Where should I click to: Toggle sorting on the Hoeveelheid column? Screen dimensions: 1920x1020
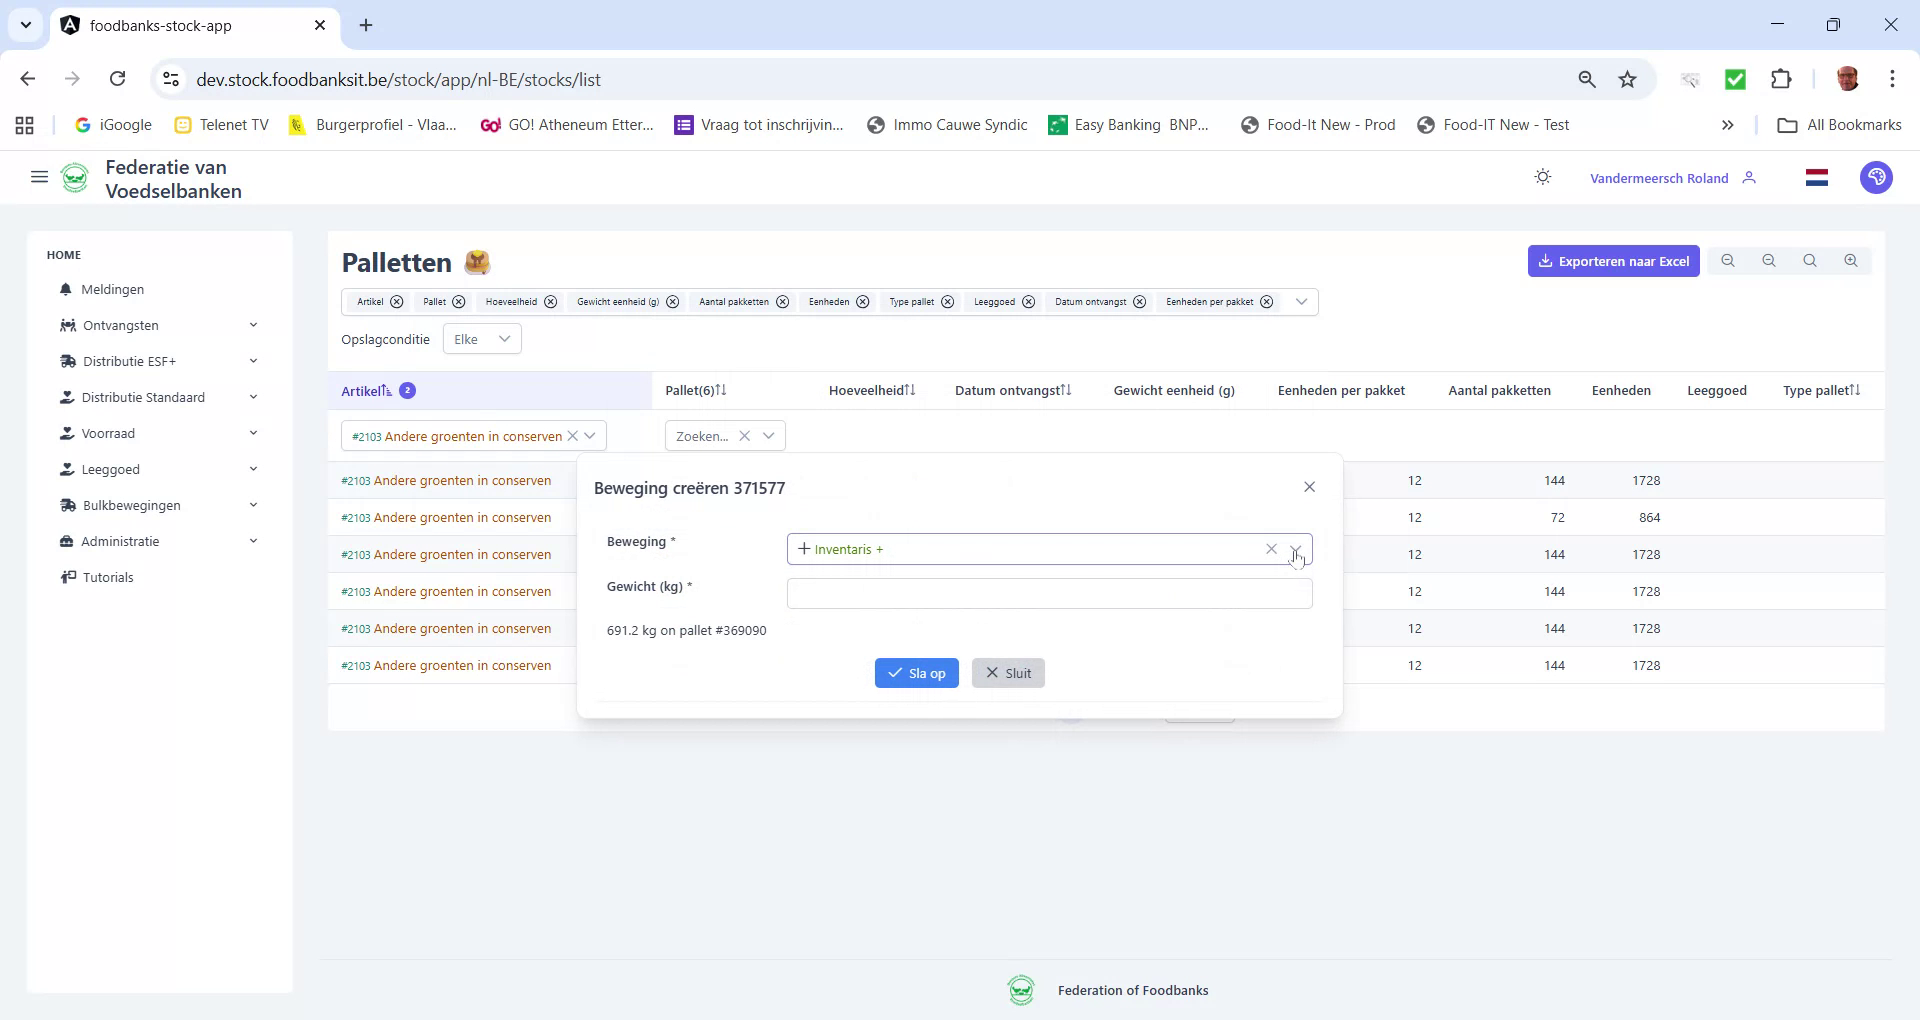[x=909, y=390]
